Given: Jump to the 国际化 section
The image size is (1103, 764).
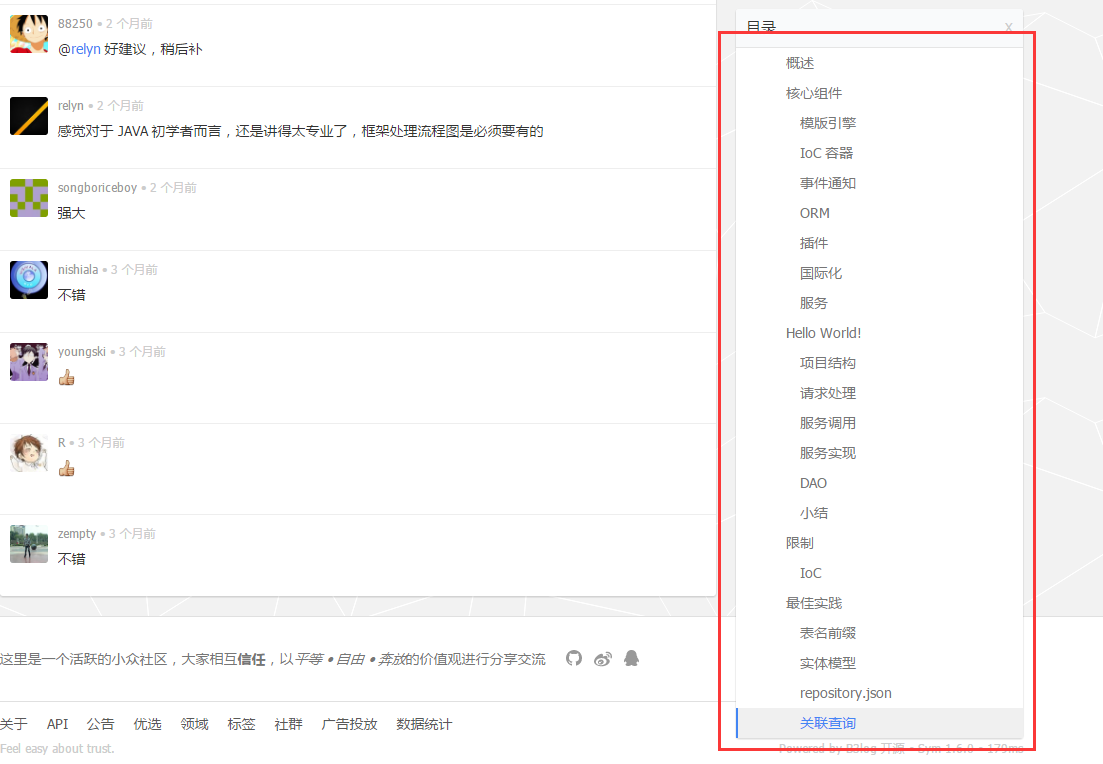Looking at the screenshot, I should point(821,274).
